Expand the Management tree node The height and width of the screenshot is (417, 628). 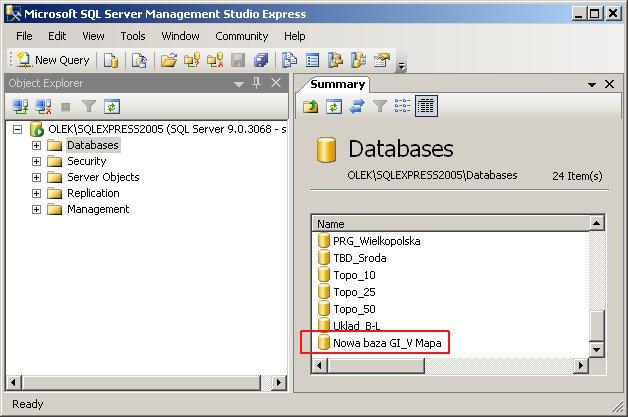[x=36, y=210]
